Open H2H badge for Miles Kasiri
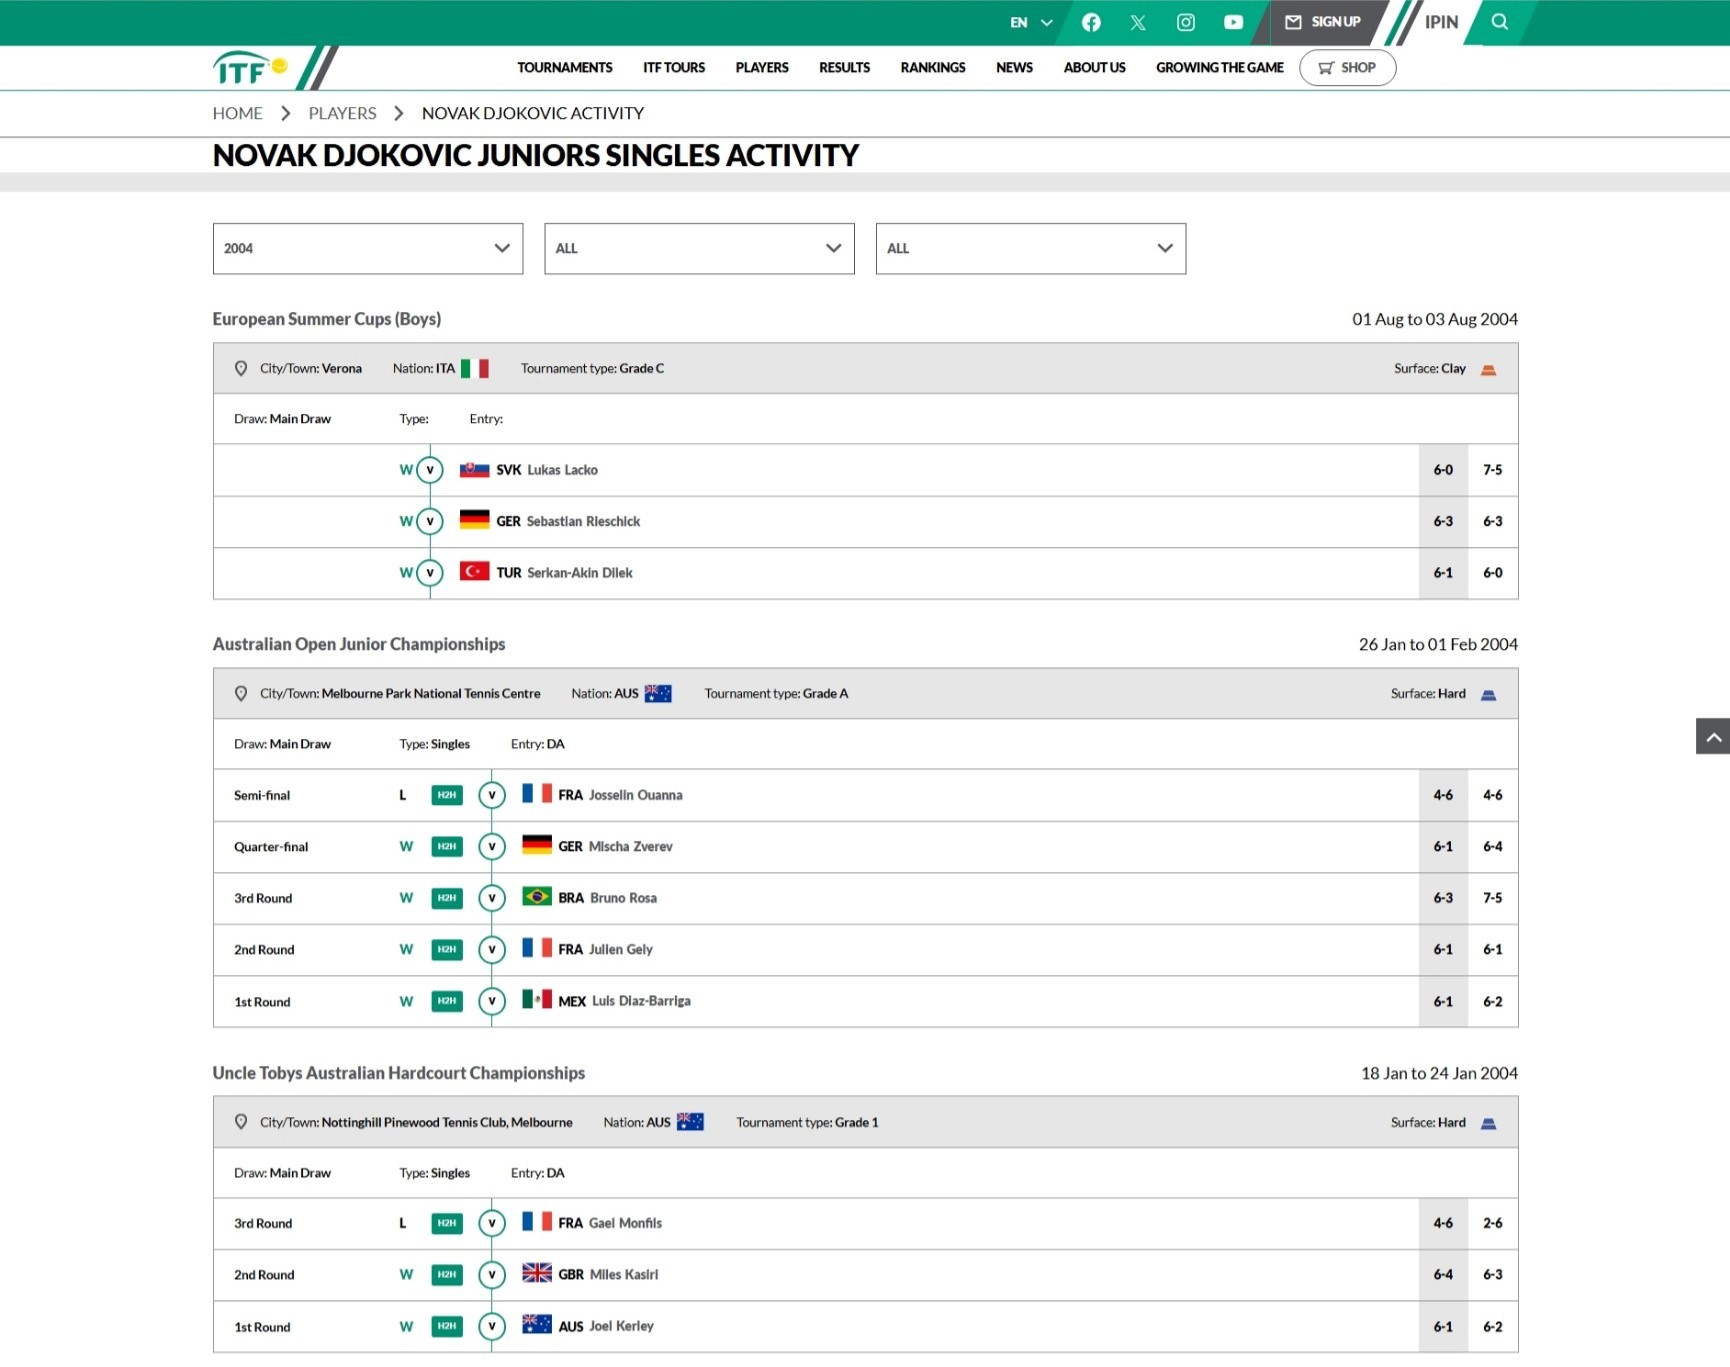The image size is (1730, 1367). pos(447,1275)
